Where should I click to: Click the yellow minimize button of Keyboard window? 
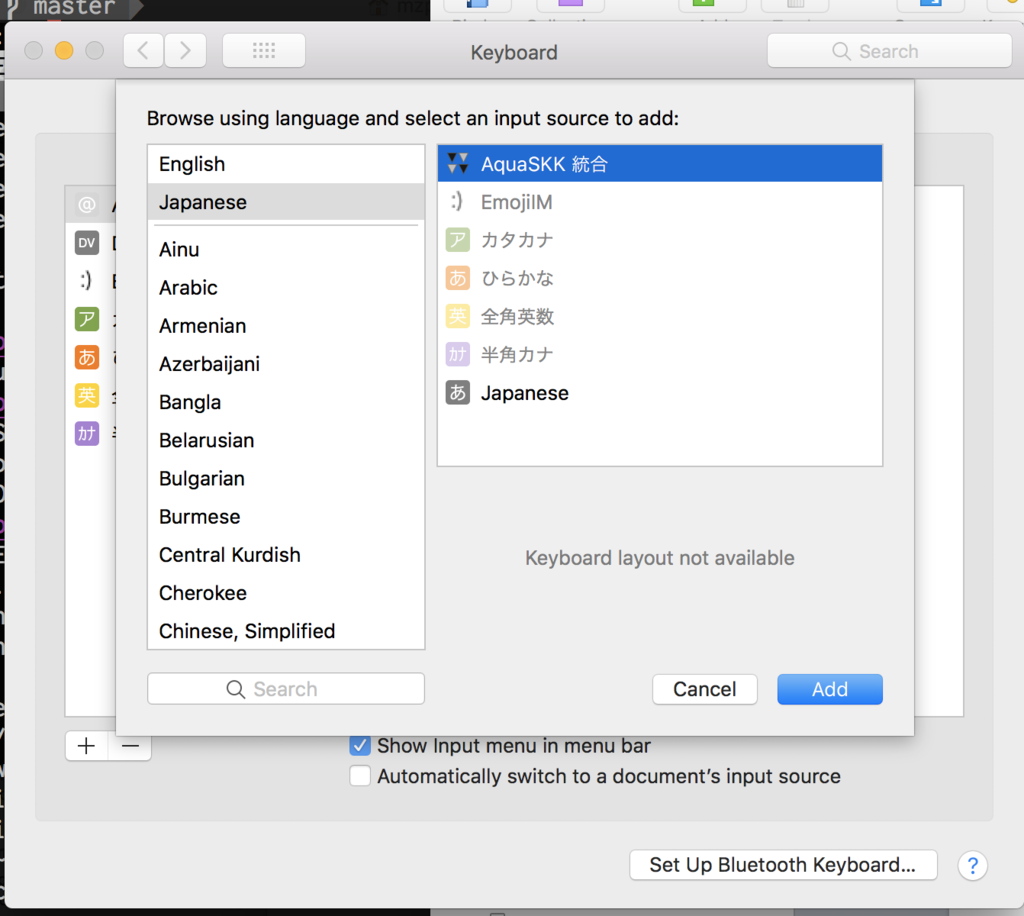[64, 50]
